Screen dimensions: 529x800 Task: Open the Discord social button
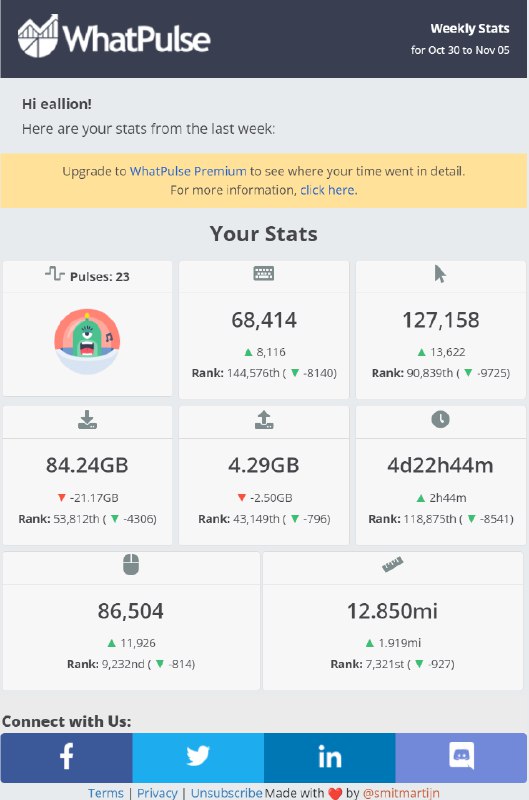(x=461, y=758)
